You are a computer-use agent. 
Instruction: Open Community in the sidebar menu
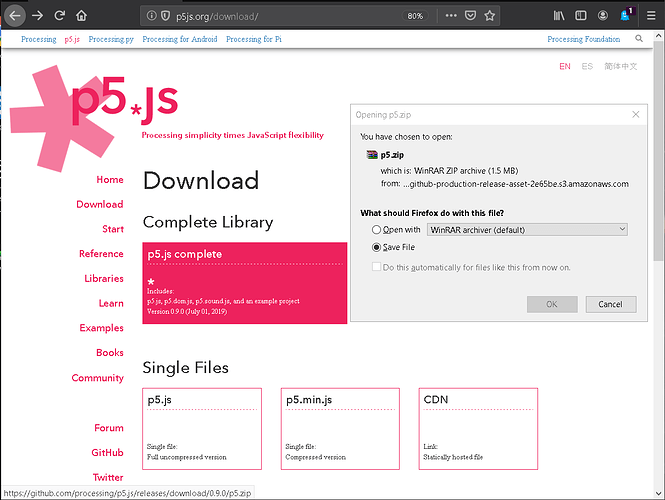click(98, 377)
